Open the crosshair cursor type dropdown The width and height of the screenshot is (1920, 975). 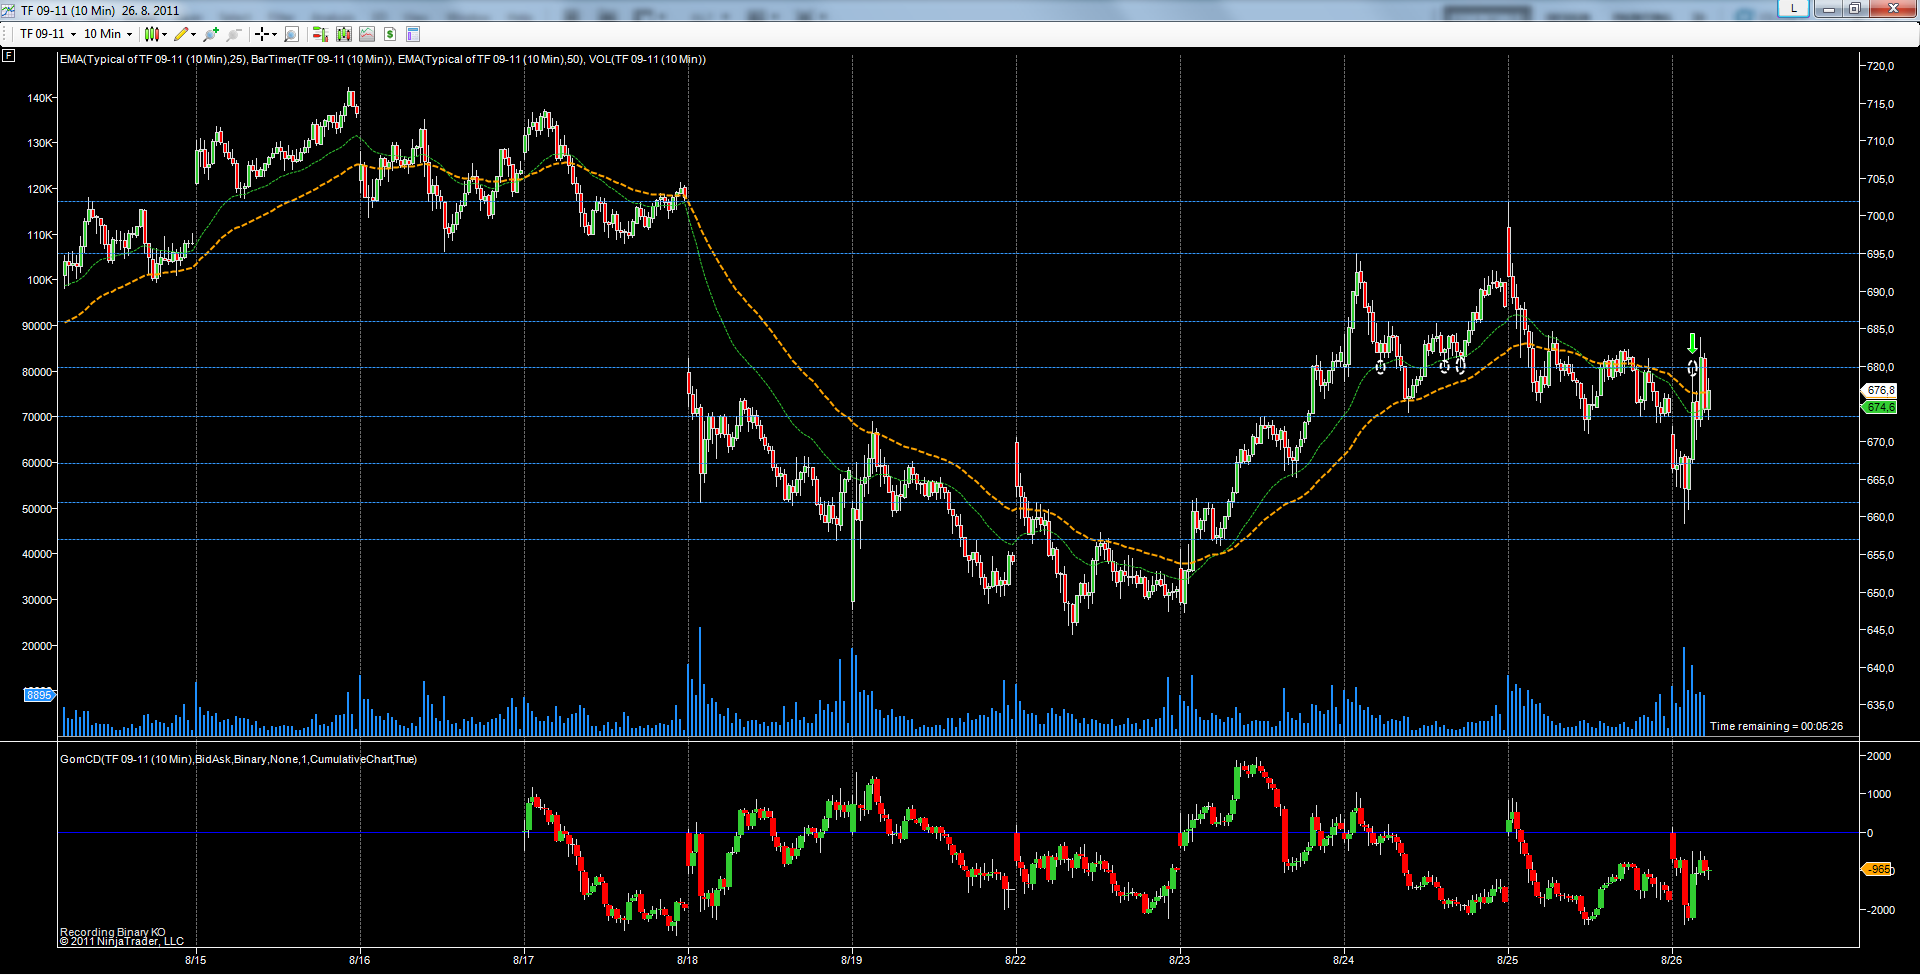265,34
